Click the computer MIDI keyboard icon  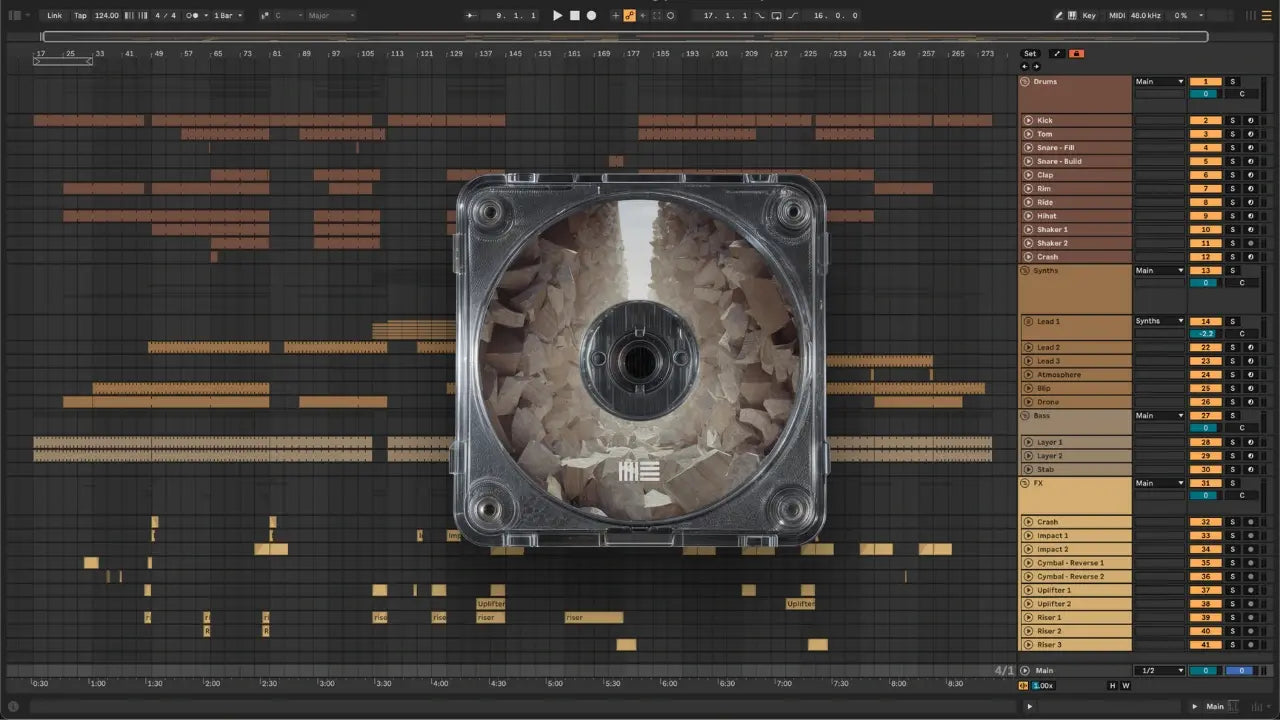click(1073, 16)
